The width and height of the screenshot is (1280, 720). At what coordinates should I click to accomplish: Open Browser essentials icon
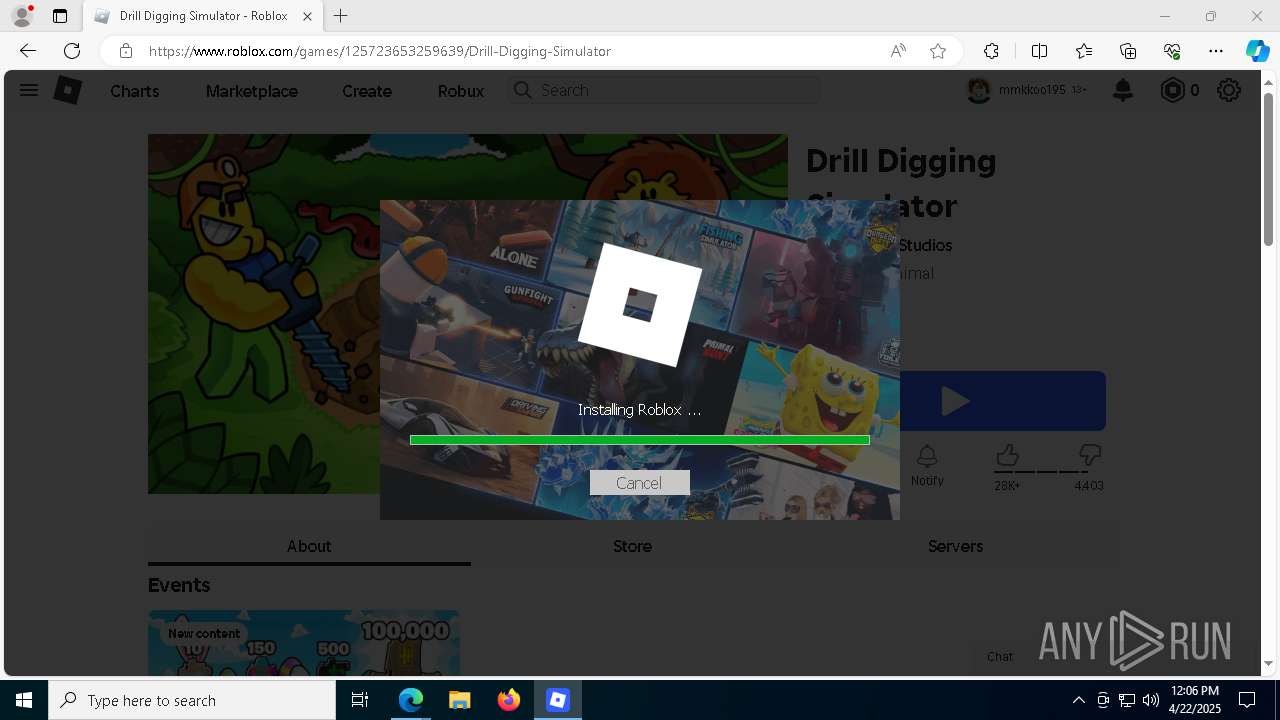tap(1172, 51)
